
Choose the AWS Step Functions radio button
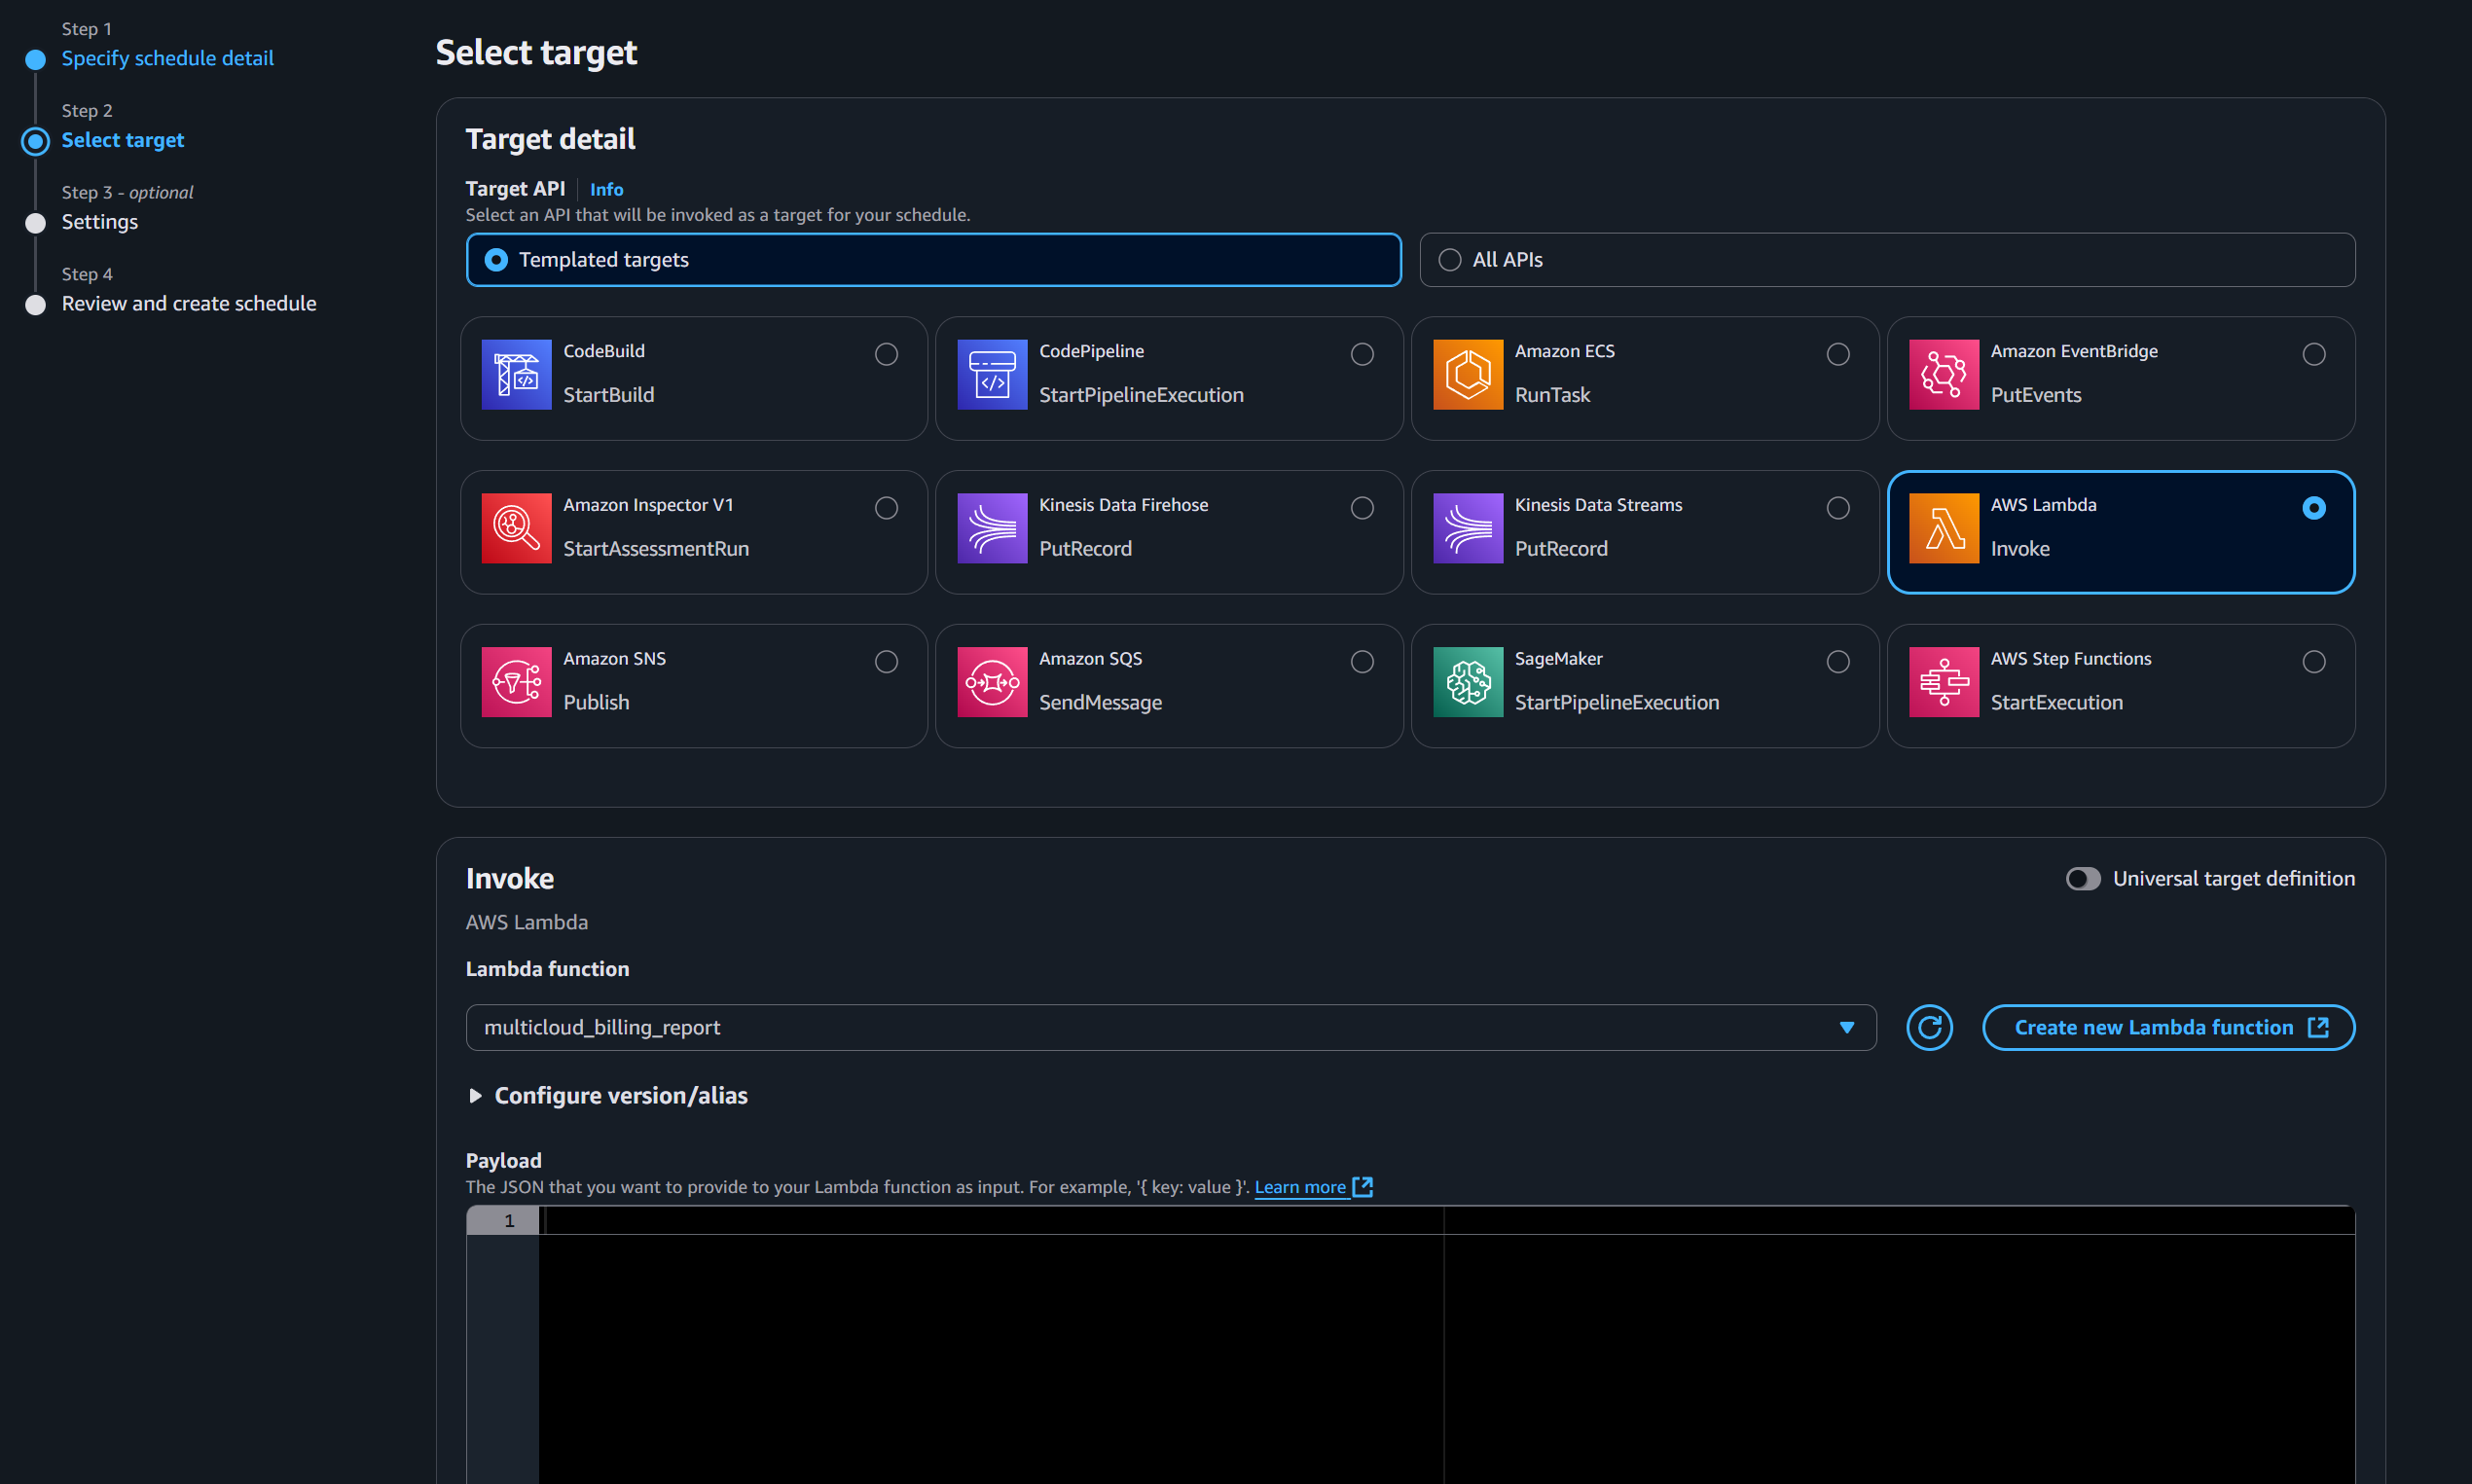[2314, 662]
